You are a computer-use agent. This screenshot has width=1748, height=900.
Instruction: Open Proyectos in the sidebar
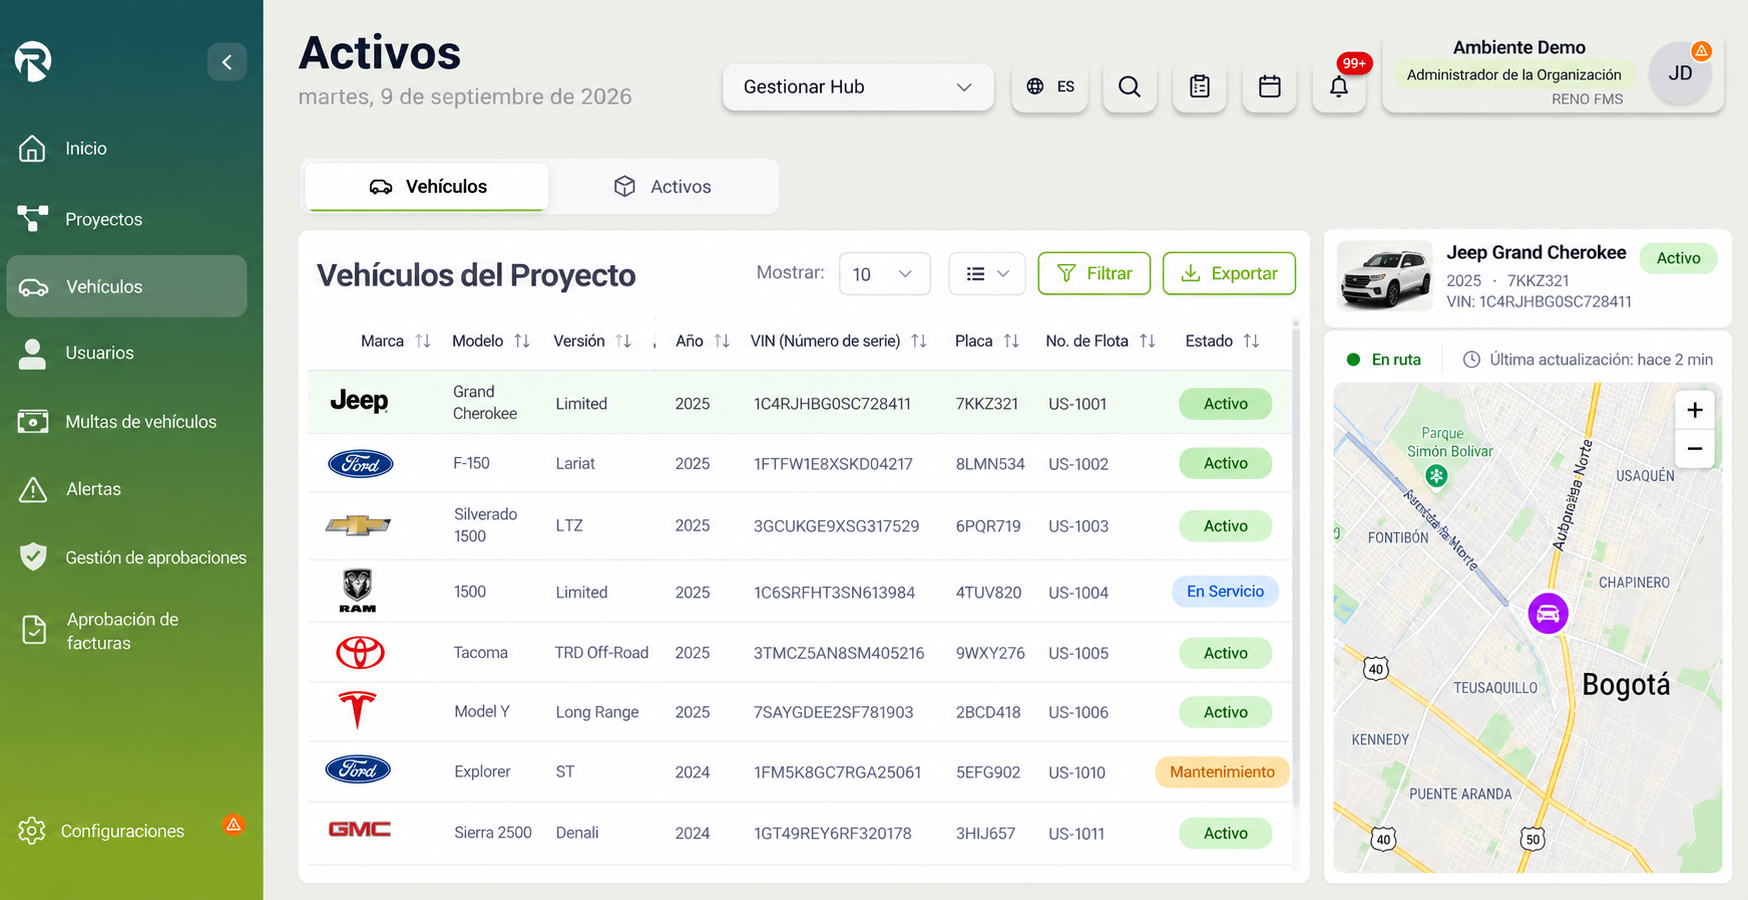[x=127, y=219]
